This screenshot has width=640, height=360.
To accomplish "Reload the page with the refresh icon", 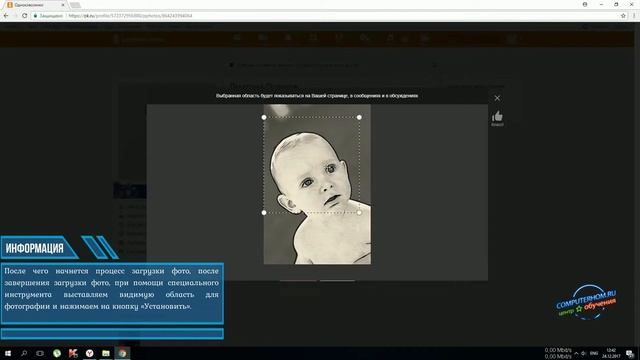I will click(x=24, y=16).
